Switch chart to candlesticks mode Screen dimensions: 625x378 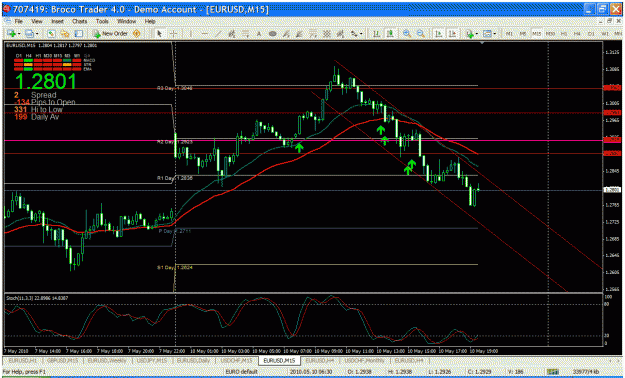tap(390, 34)
